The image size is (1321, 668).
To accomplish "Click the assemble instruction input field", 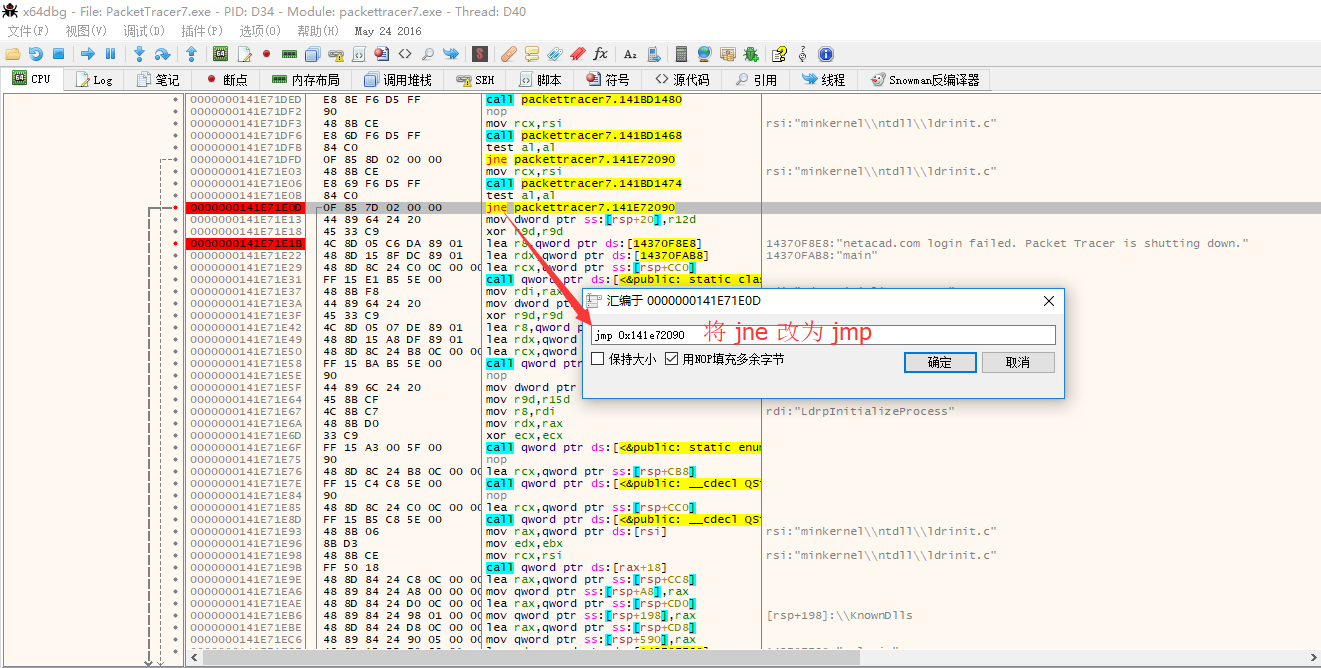I will point(822,335).
